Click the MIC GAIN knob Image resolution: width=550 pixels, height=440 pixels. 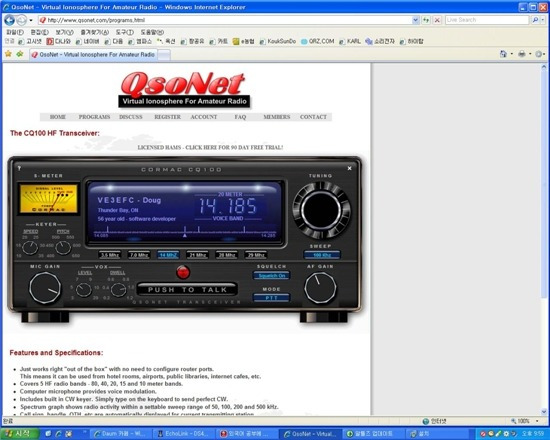[x=45, y=288]
